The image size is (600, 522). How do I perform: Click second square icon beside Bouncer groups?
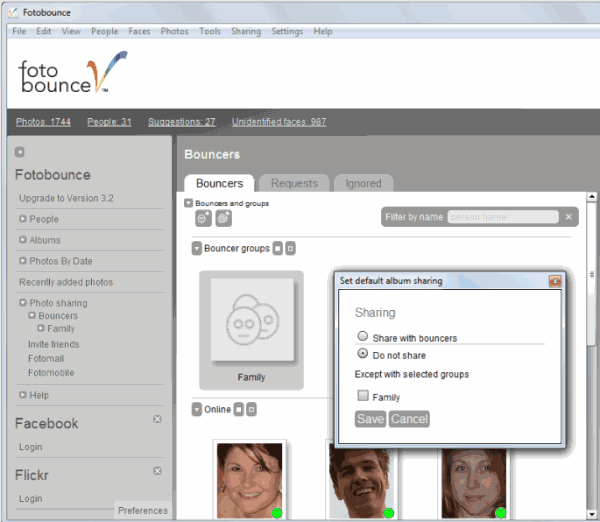point(290,249)
